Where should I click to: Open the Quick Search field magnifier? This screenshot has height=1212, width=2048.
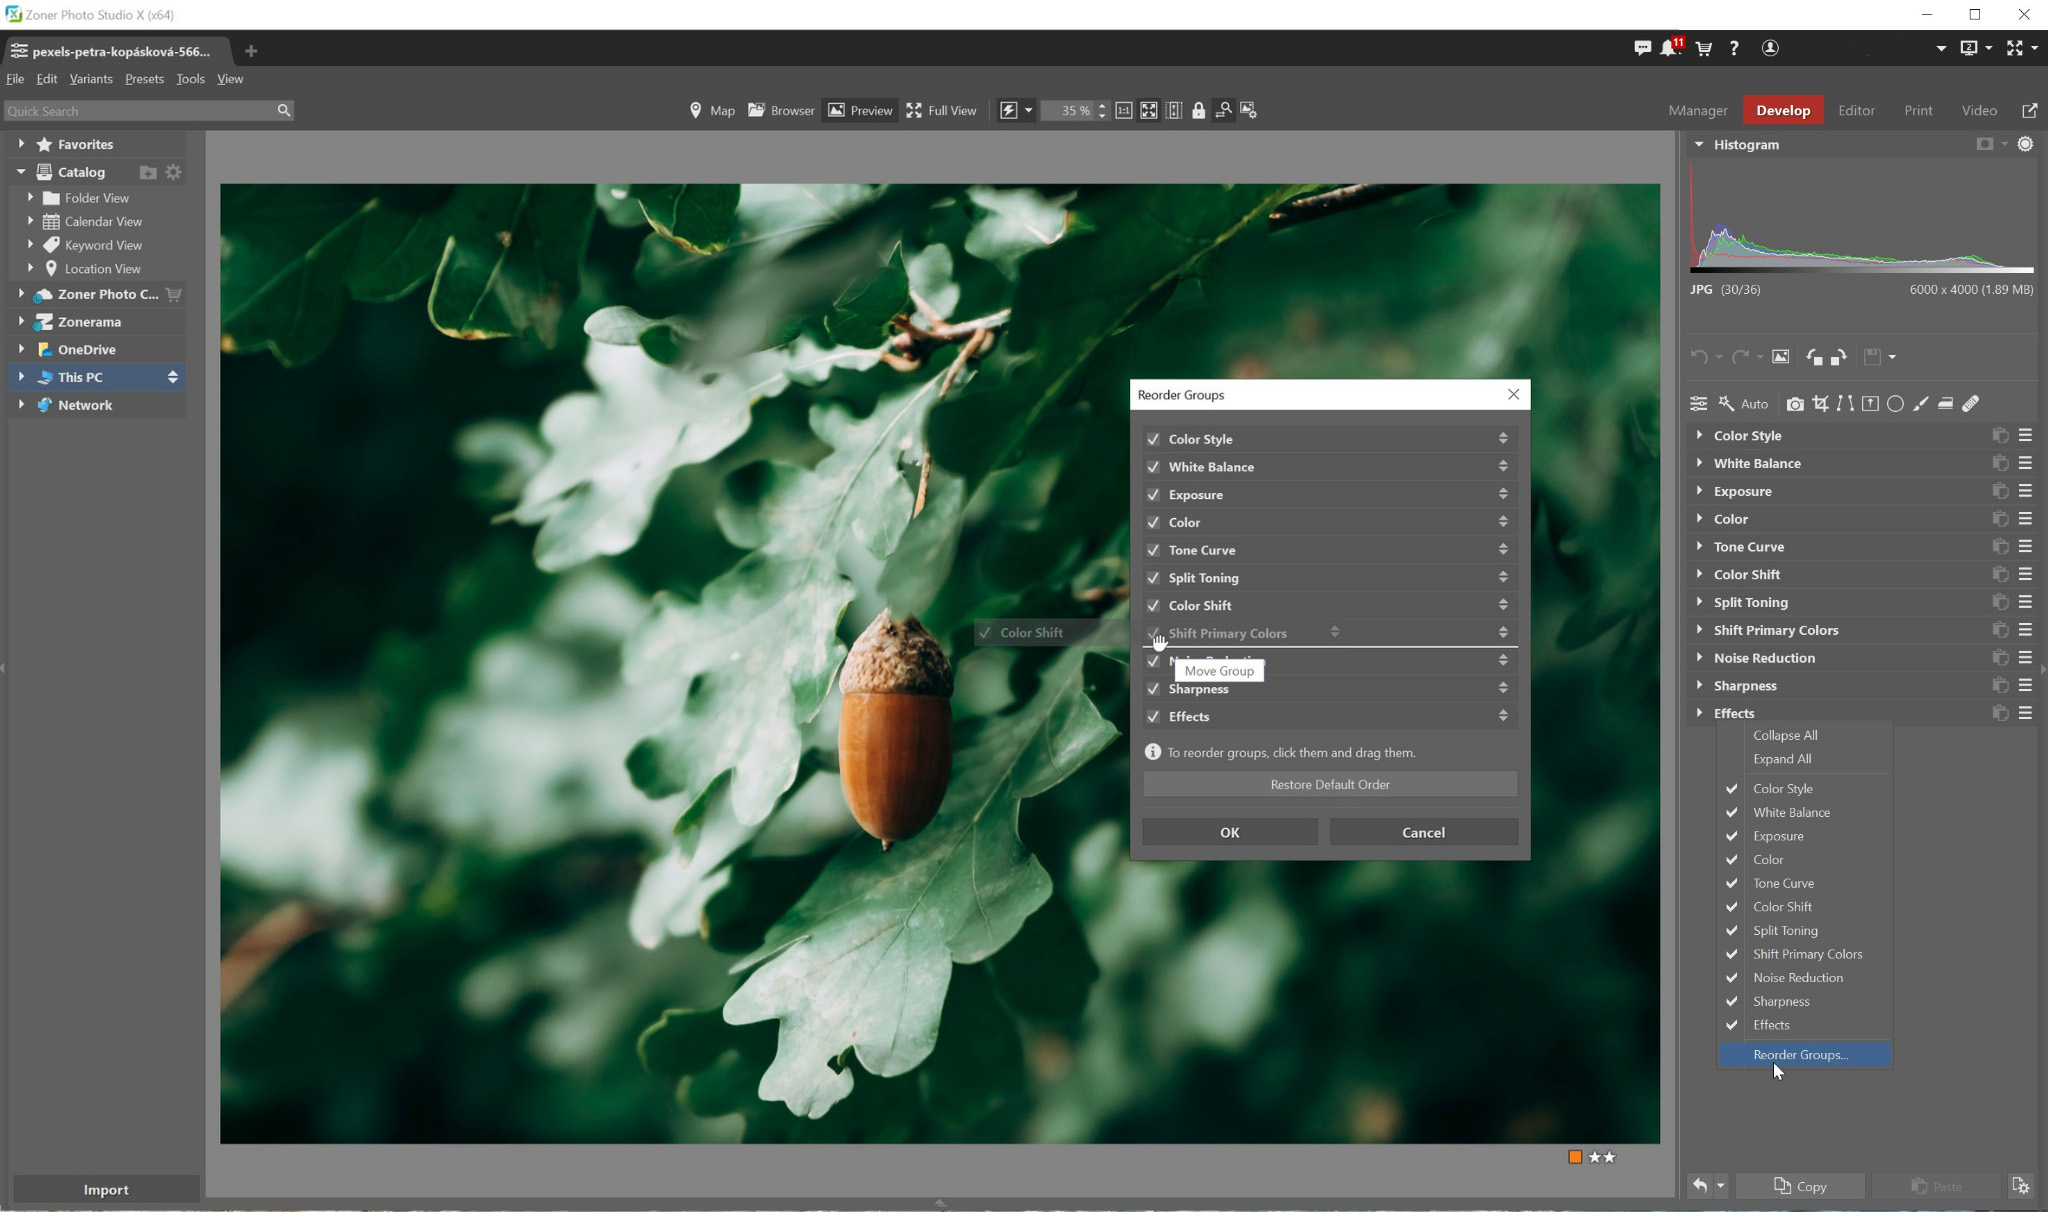click(x=284, y=110)
